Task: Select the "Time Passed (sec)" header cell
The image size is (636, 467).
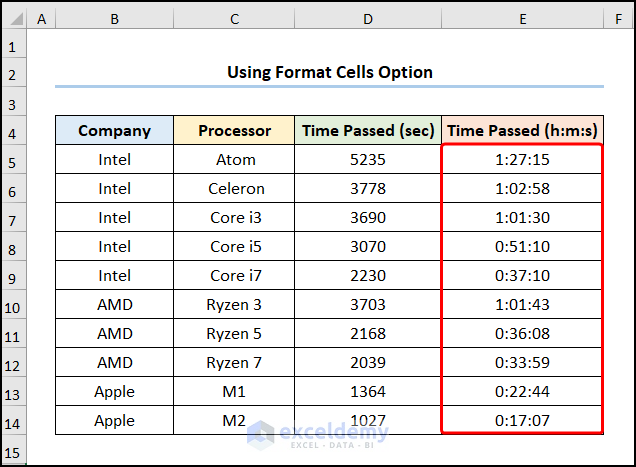Action: [368, 131]
